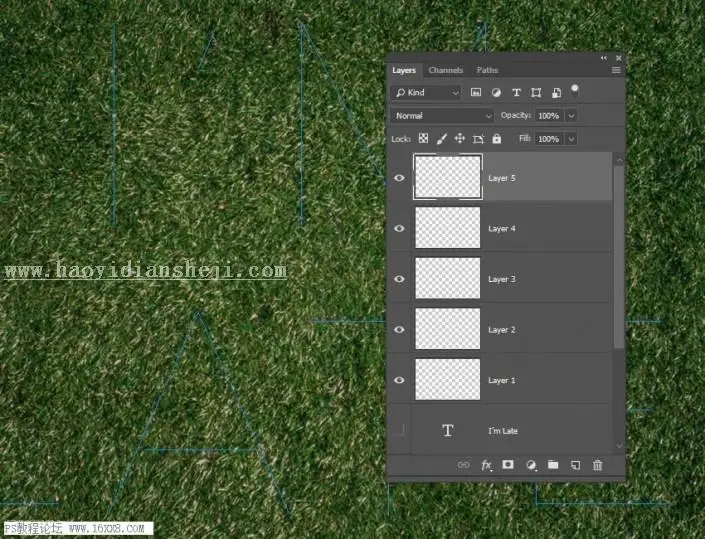This screenshot has width=705, height=539.
Task: Click the Fill 100% value field
Action: (x=549, y=139)
